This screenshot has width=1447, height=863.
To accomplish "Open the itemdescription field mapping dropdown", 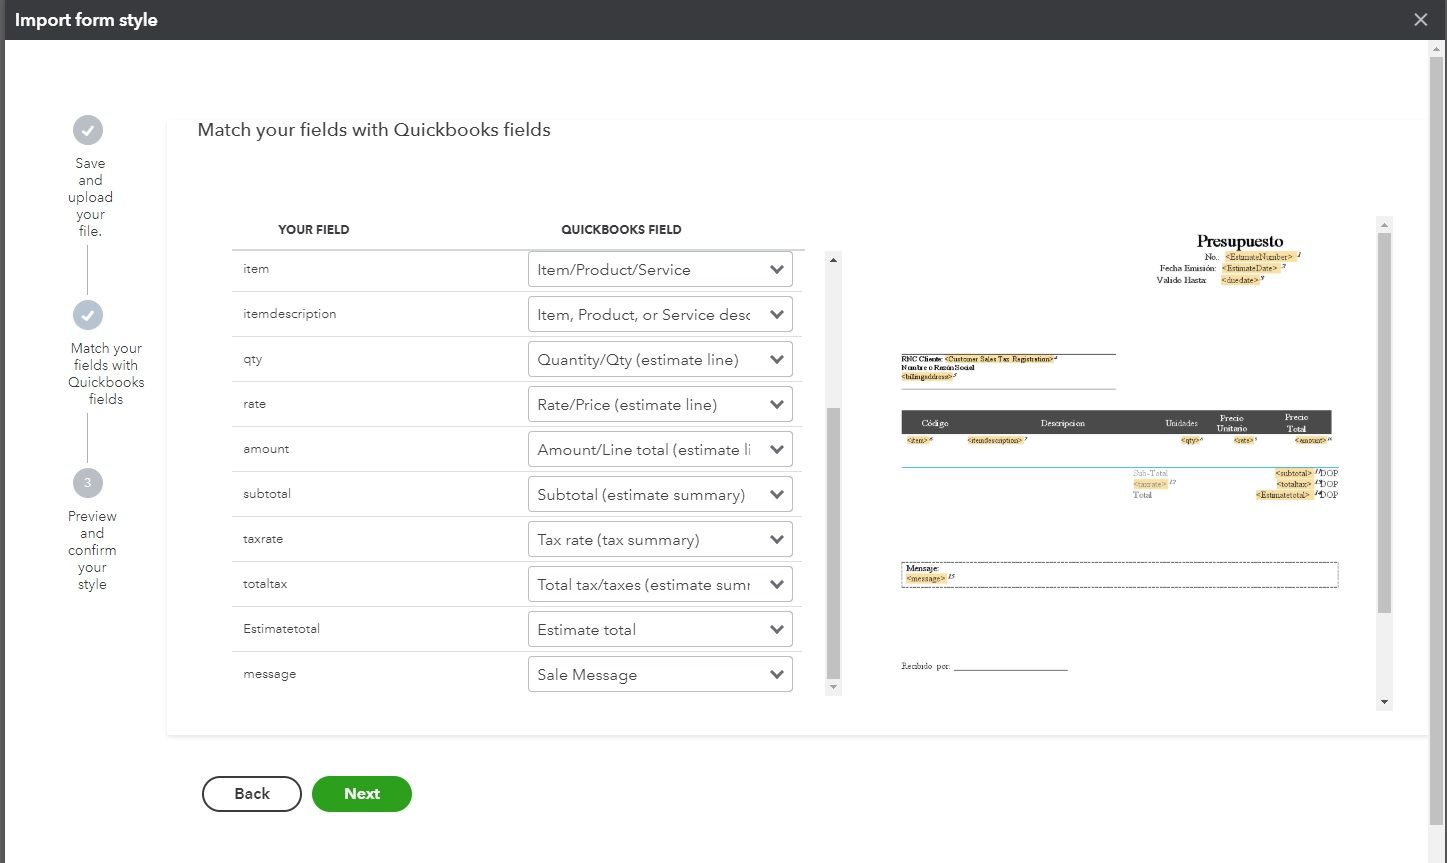I will pos(660,314).
